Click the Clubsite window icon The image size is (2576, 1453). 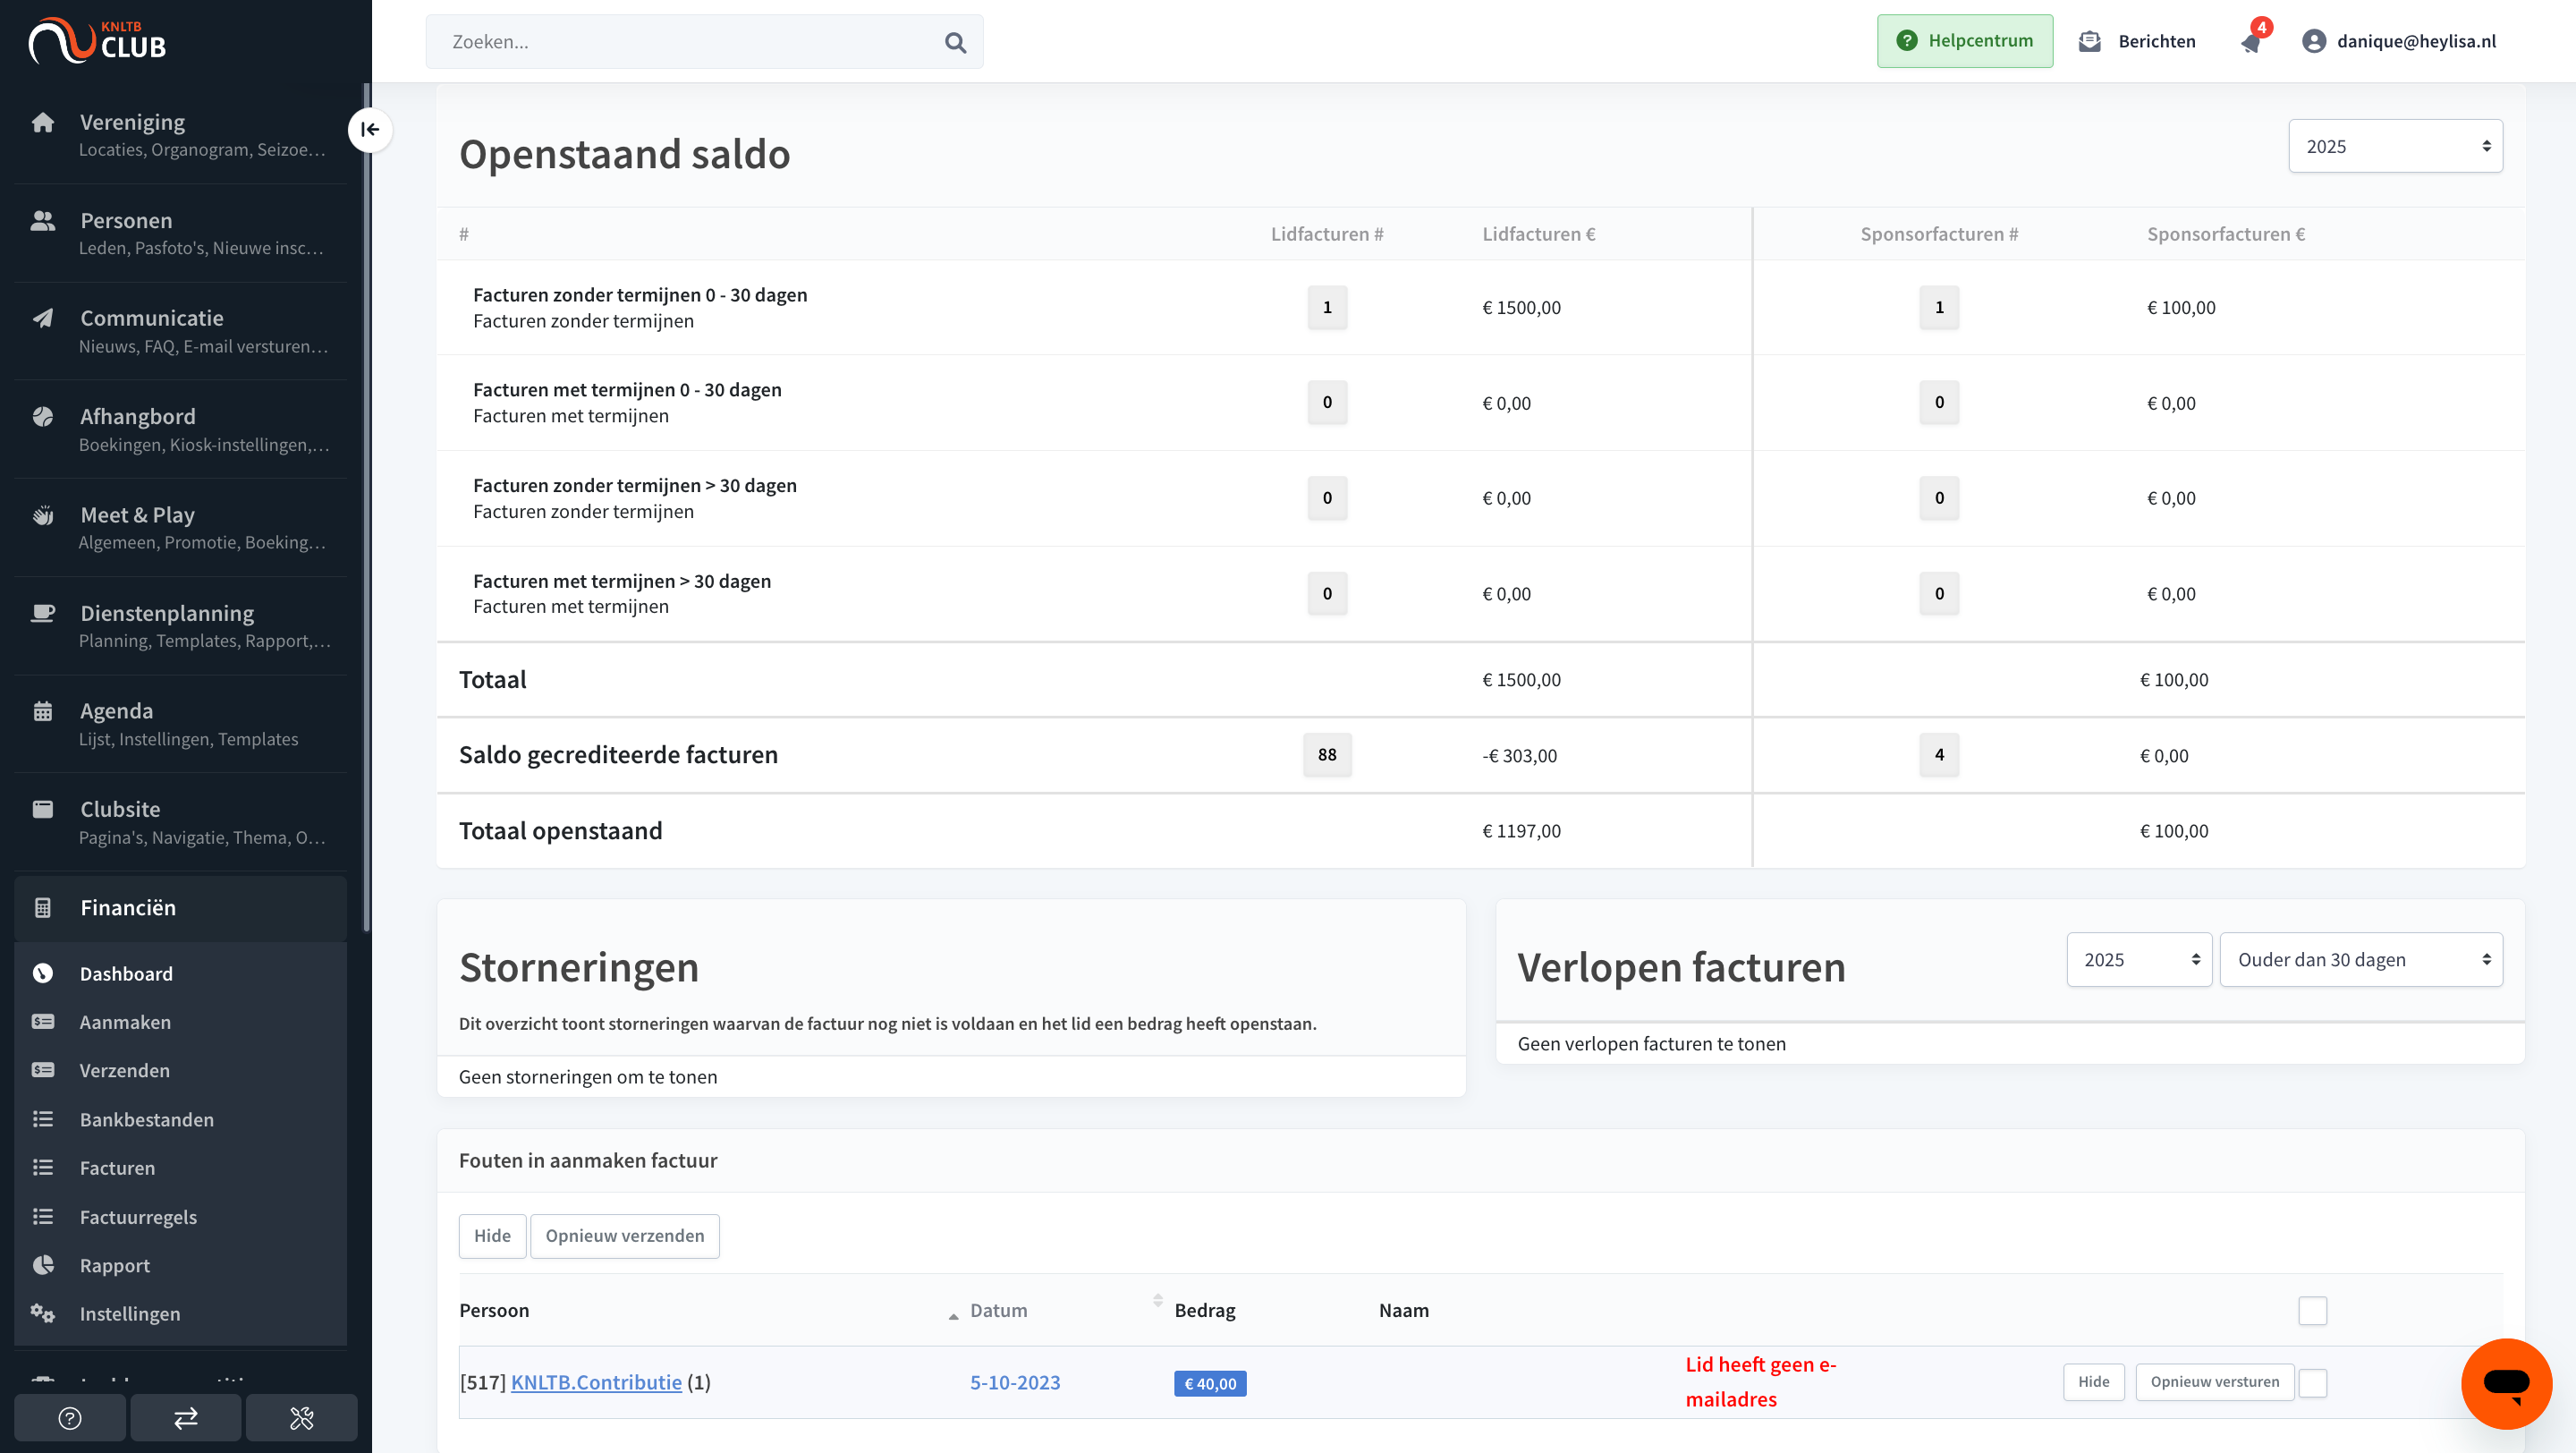pos(43,809)
